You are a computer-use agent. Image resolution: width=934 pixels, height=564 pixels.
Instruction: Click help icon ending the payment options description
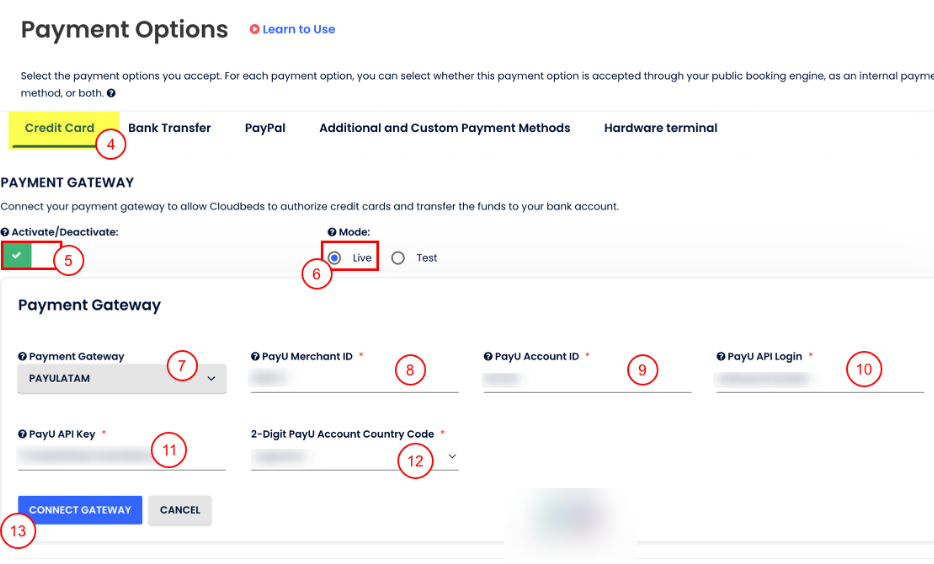pos(110,93)
